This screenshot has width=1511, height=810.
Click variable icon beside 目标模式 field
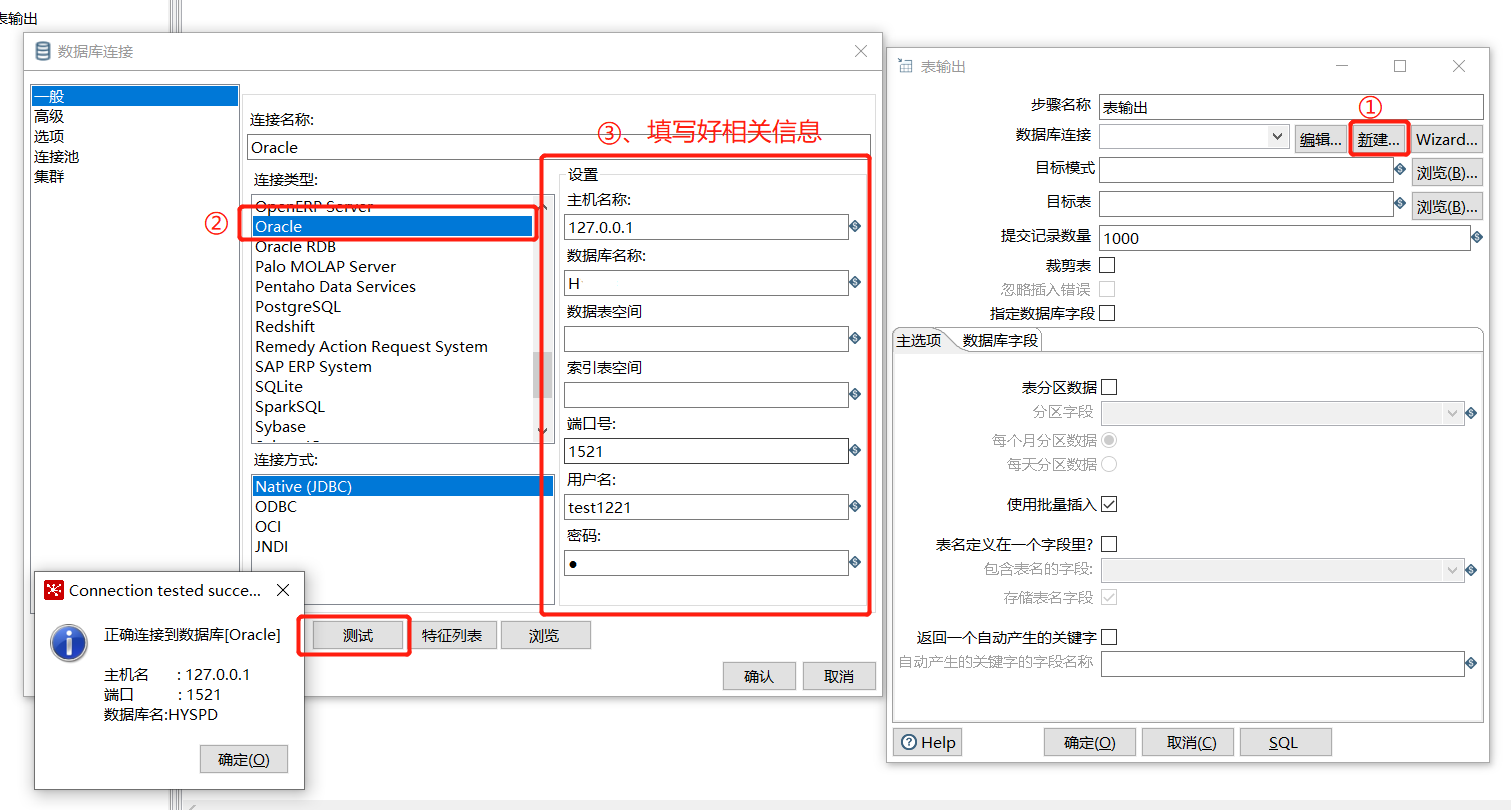tap(1400, 171)
